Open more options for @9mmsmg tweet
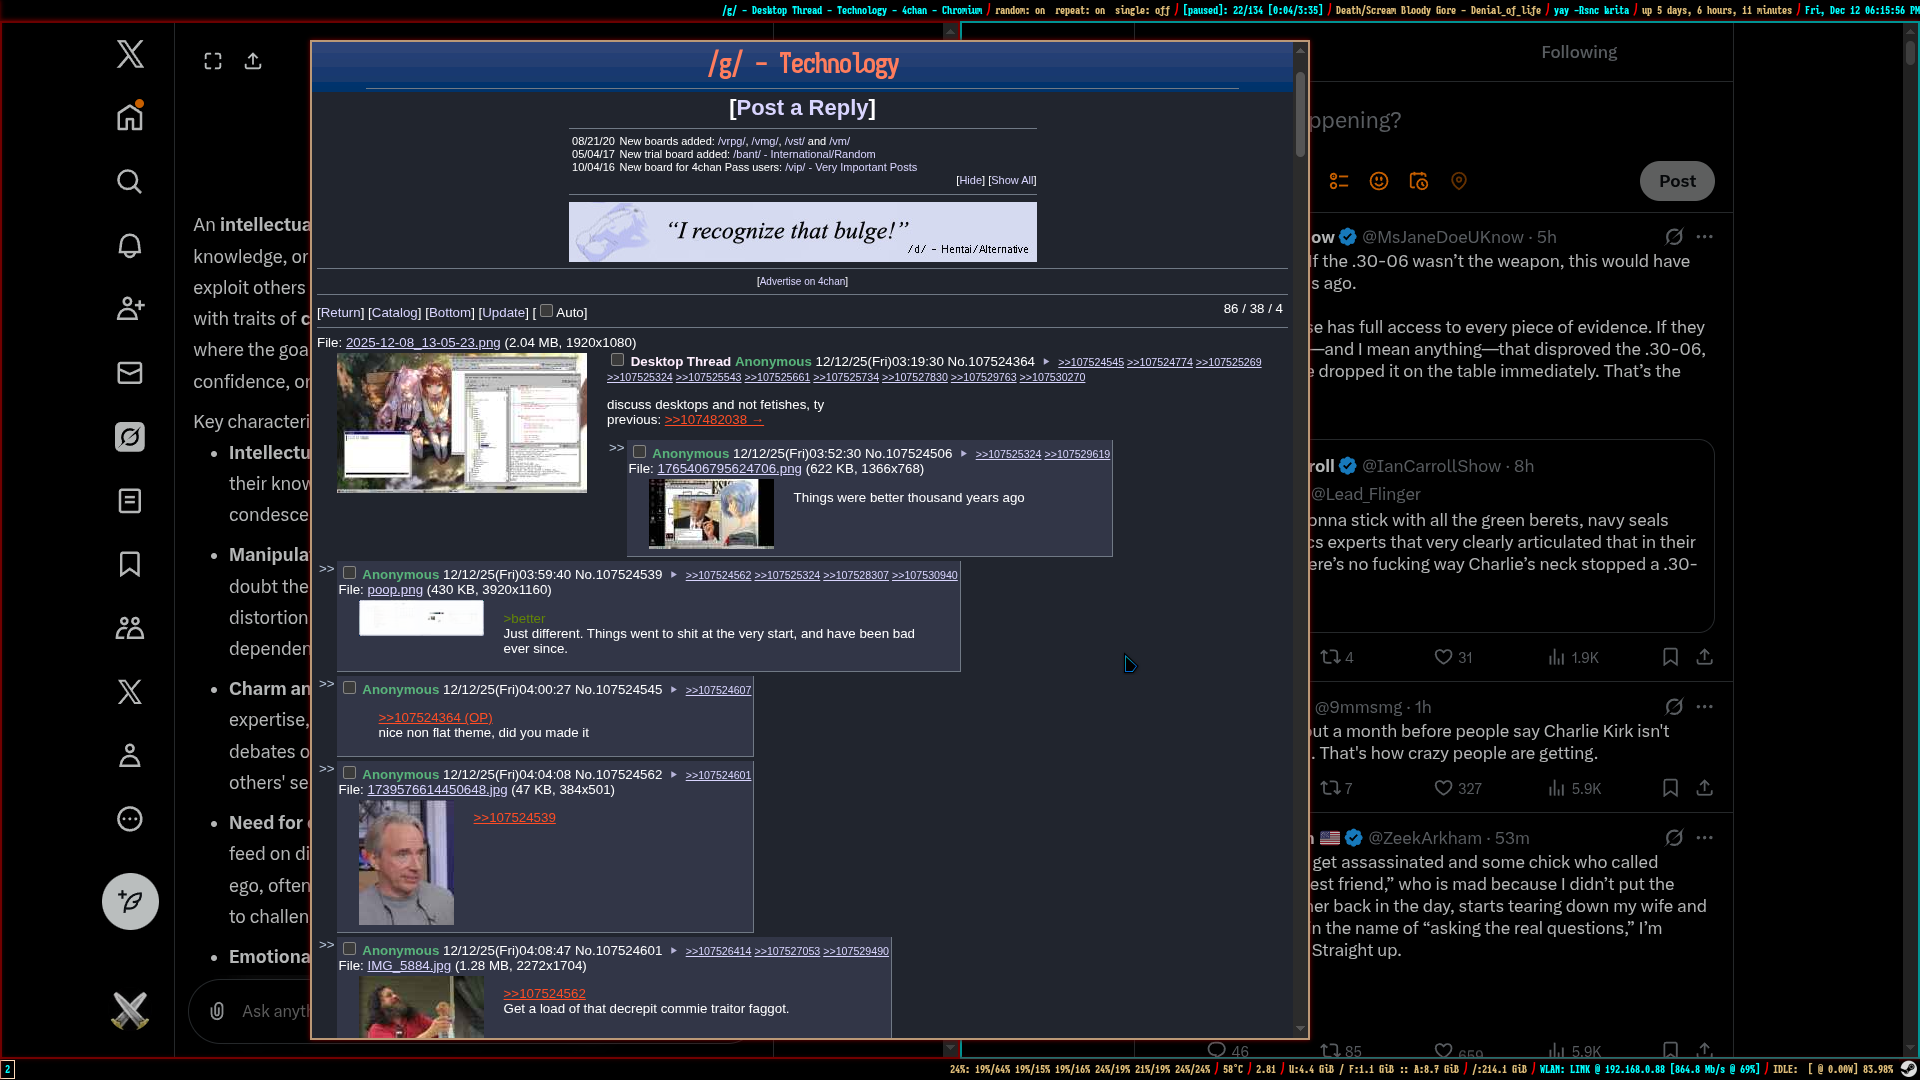Screen dimensions: 1920x1080 coord(1705,707)
